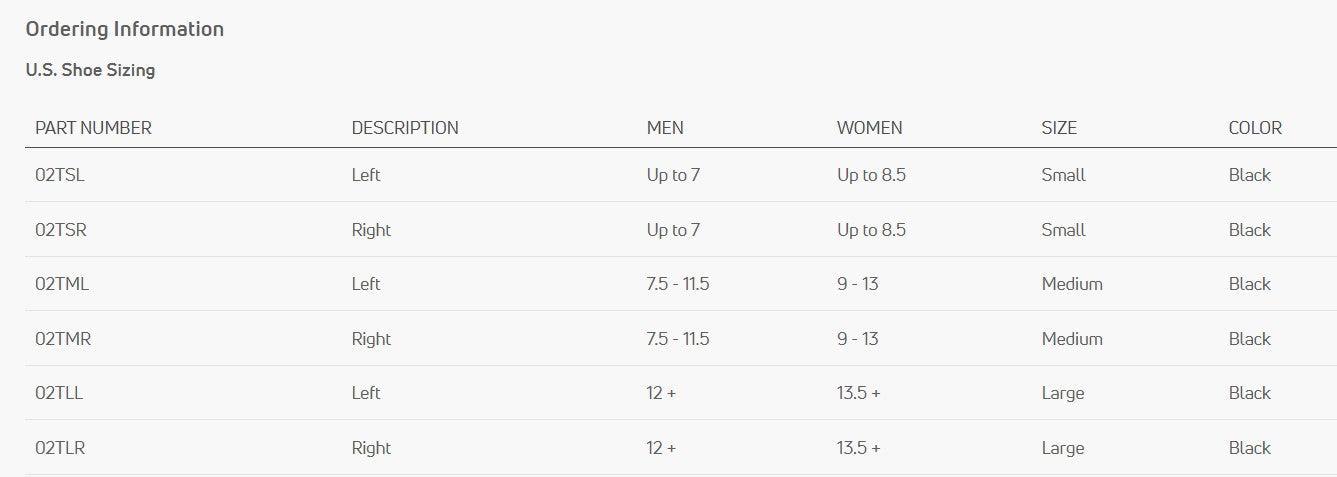This screenshot has width=1337, height=477.
Task: Click women's size 13.5 + in 02TLL row
Action: pyautogui.click(x=859, y=393)
